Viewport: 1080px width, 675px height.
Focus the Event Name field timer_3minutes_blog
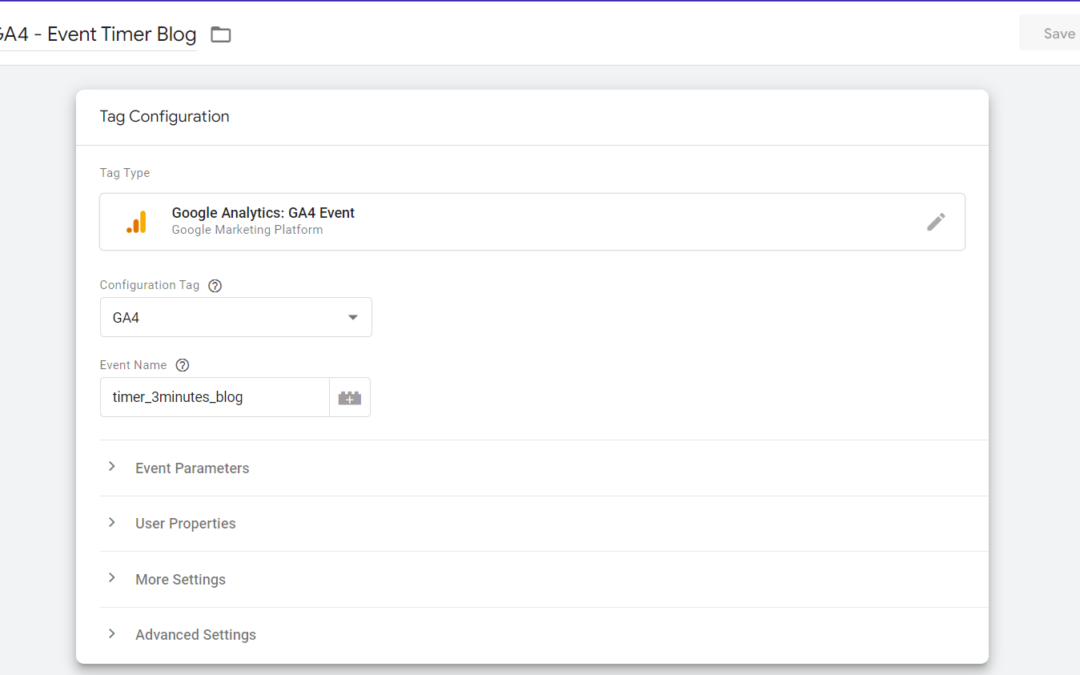(x=214, y=398)
